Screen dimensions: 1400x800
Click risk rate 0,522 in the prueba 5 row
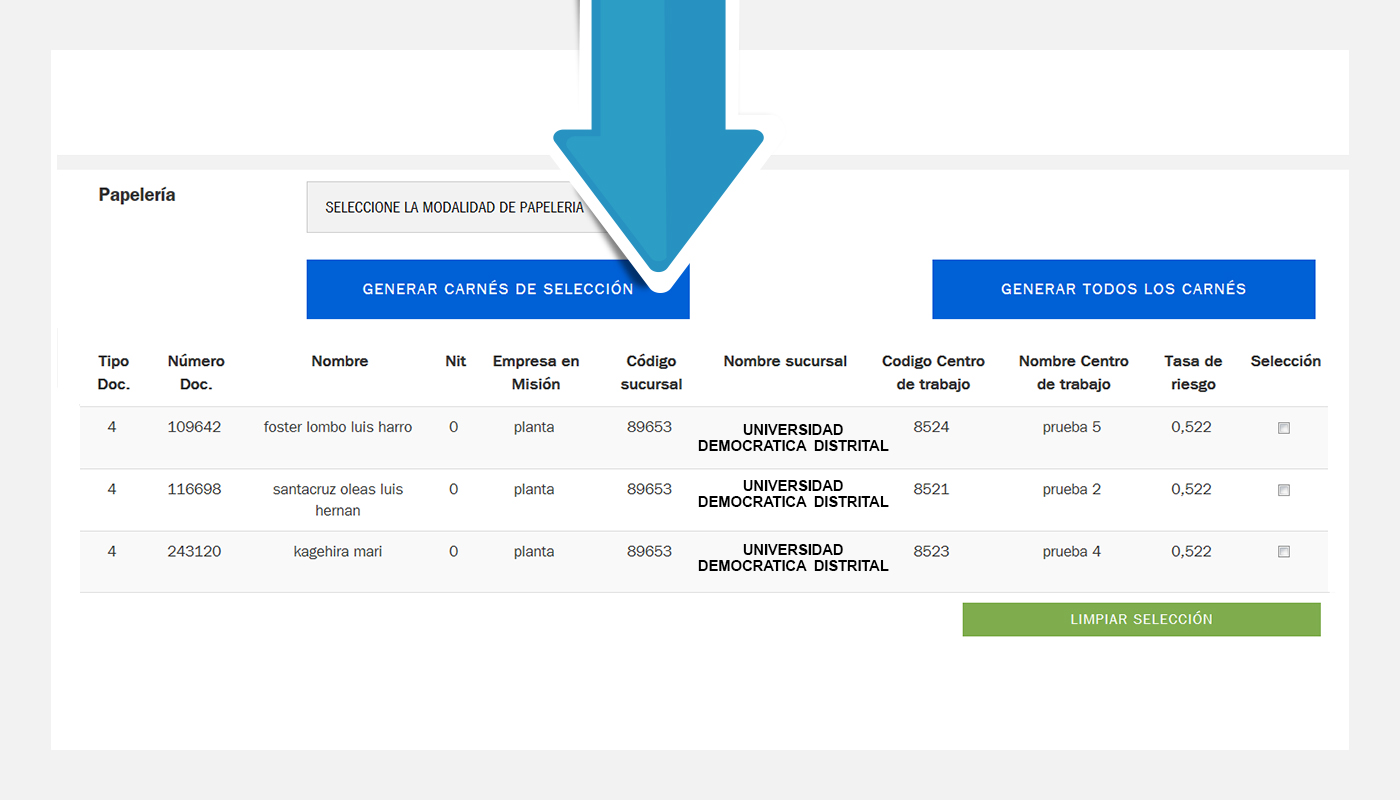pos(1191,427)
